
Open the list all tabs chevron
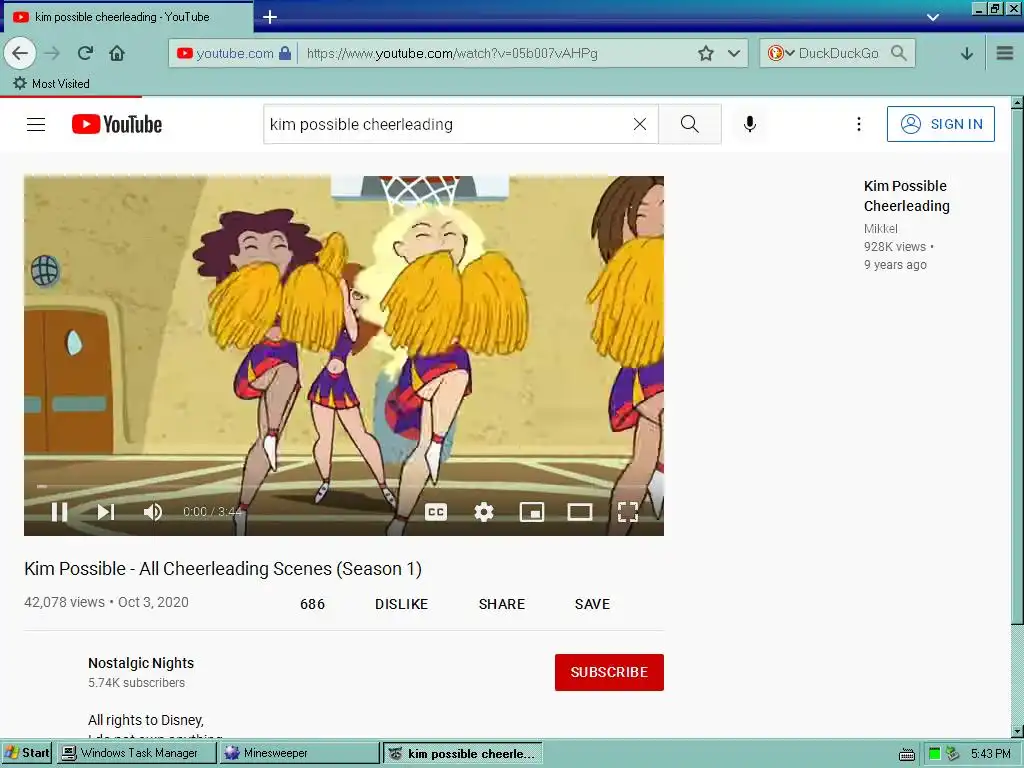(933, 18)
